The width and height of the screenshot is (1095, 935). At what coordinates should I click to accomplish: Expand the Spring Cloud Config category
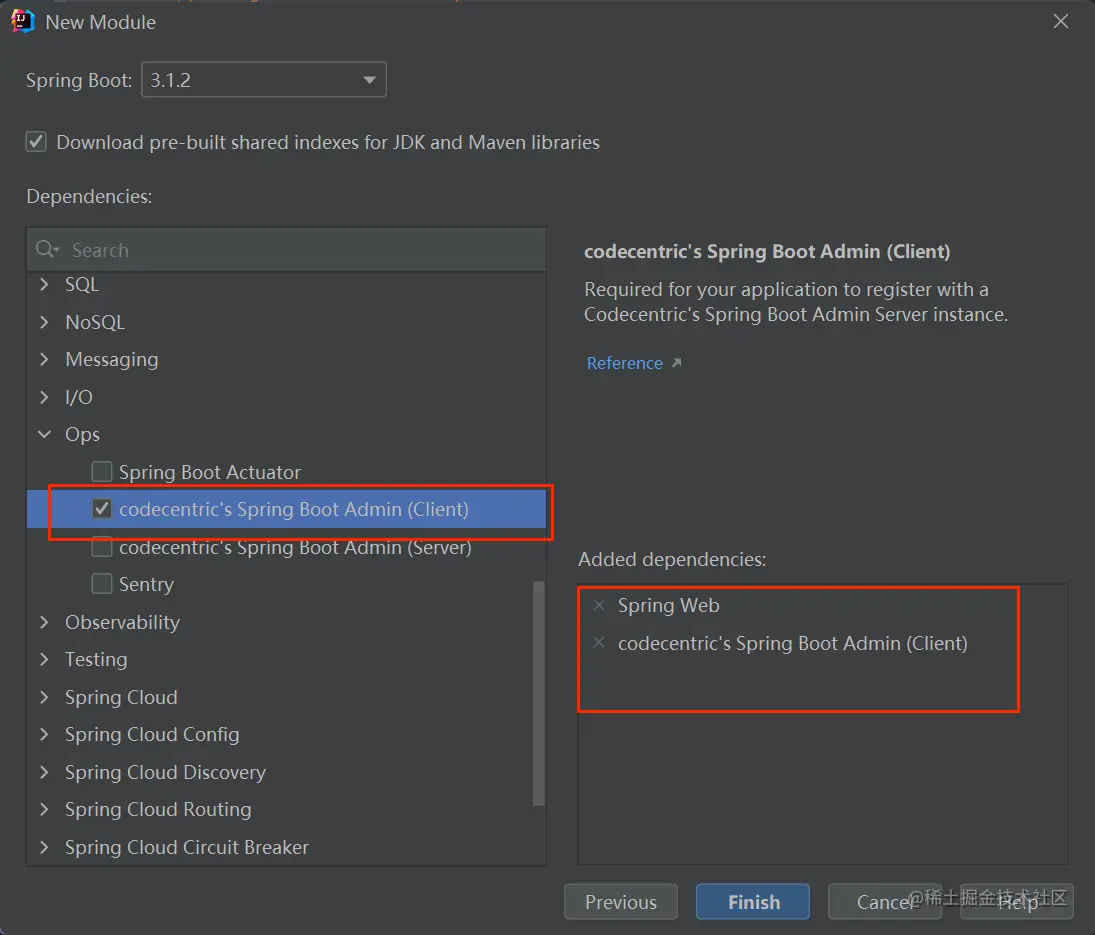(44, 734)
